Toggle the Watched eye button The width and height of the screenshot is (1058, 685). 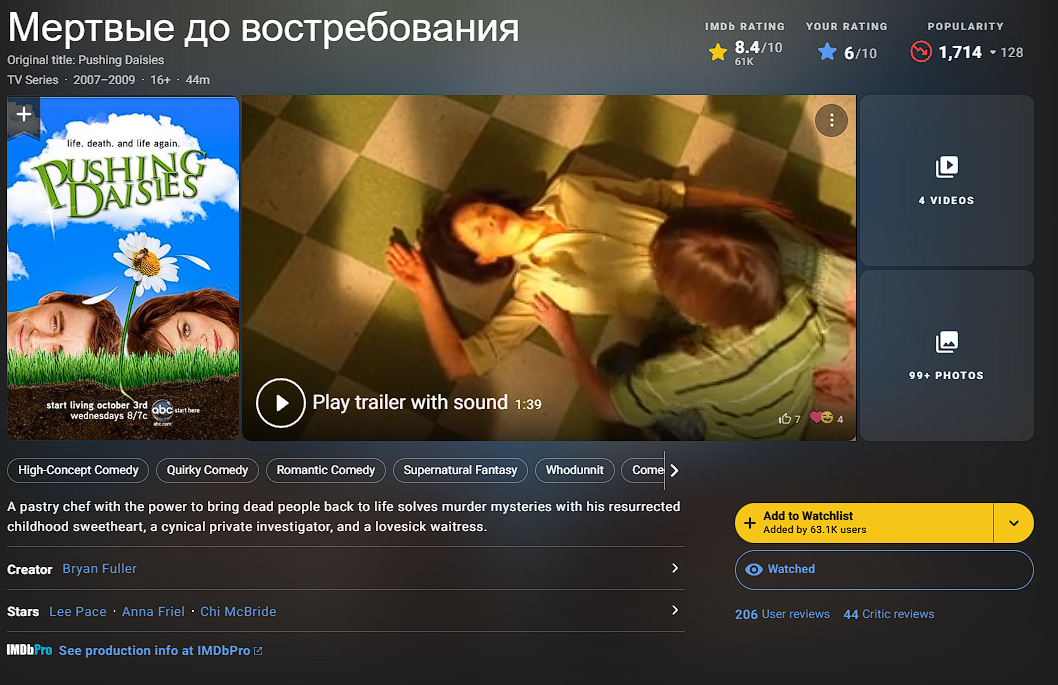pos(884,570)
